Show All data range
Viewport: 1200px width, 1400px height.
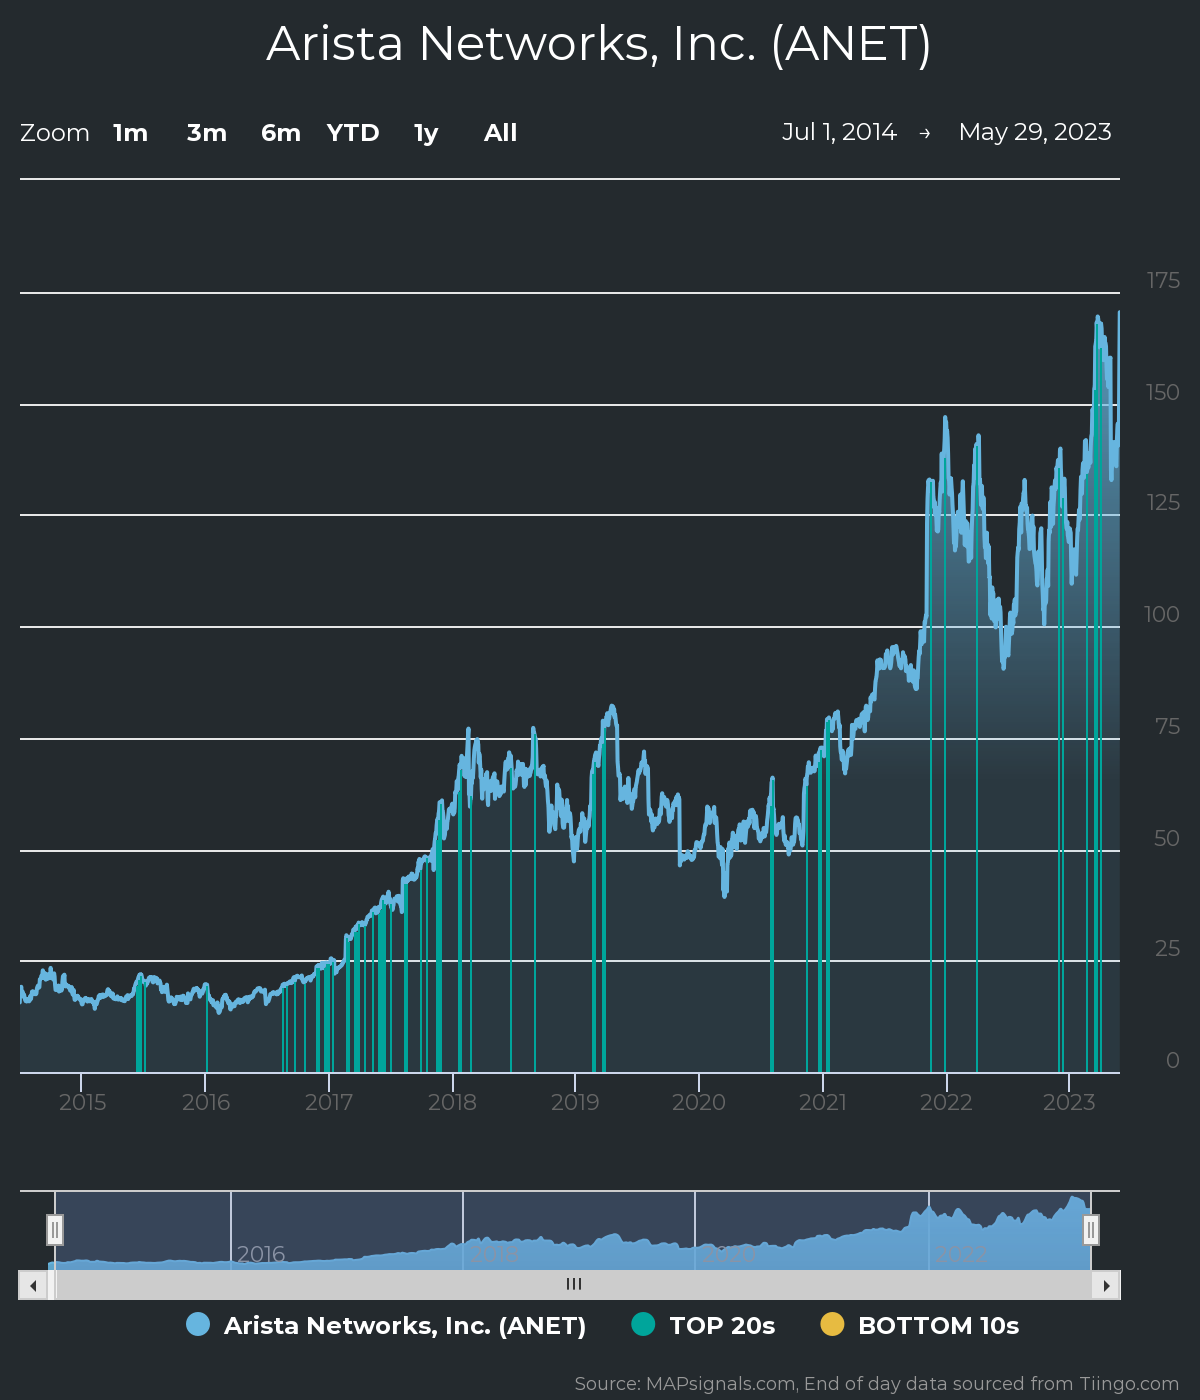(501, 133)
